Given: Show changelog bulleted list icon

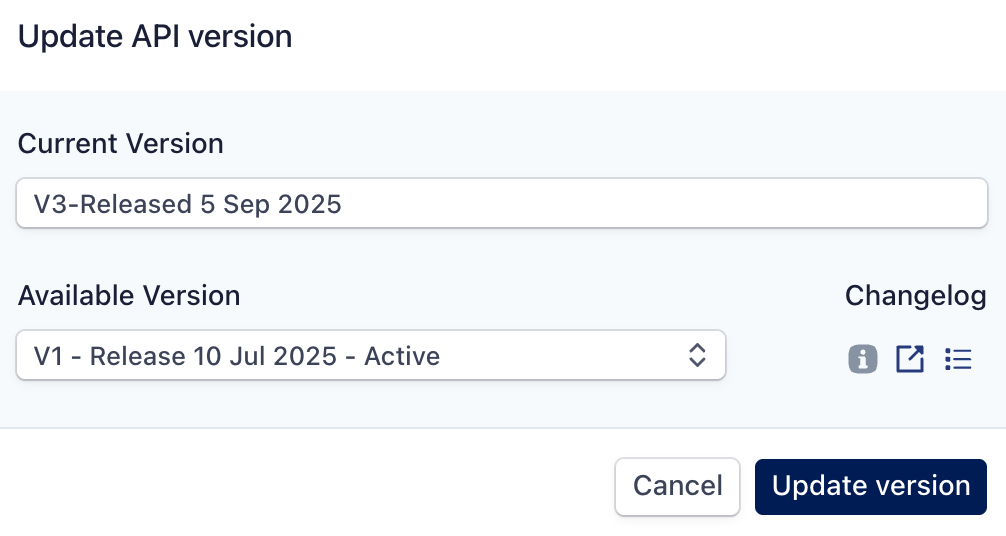Looking at the screenshot, I should (x=958, y=359).
